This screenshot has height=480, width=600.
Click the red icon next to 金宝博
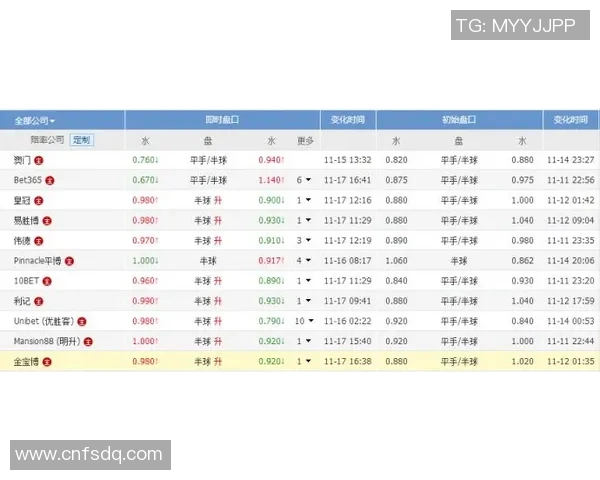(x=46, y=361)
